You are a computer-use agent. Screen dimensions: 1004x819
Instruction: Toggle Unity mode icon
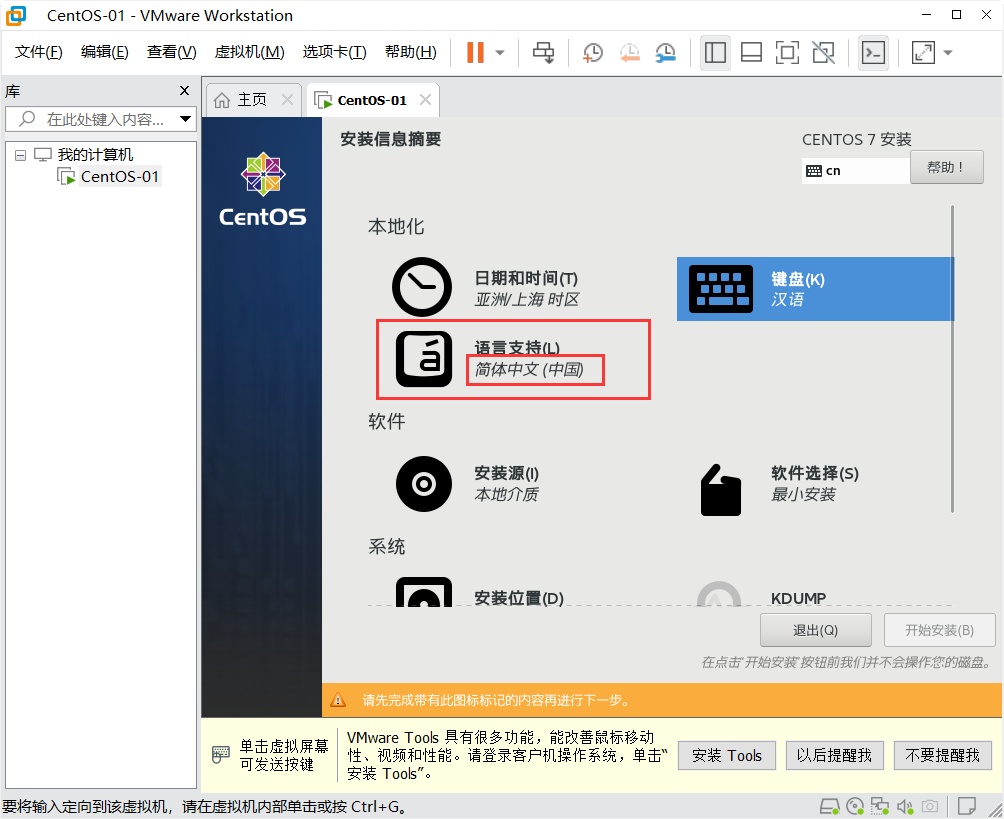click(x=823, y=53)
